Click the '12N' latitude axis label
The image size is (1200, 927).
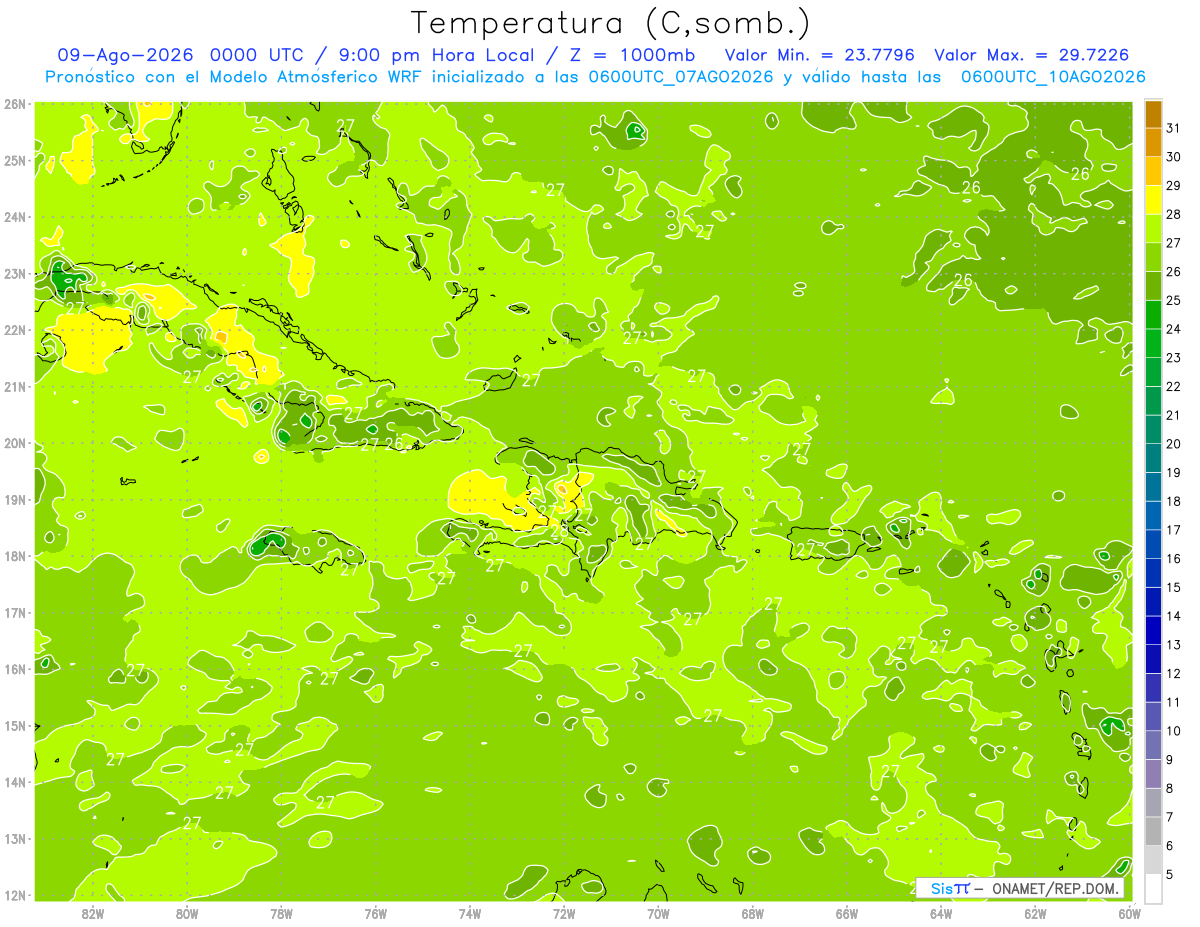tap(15, 895)
